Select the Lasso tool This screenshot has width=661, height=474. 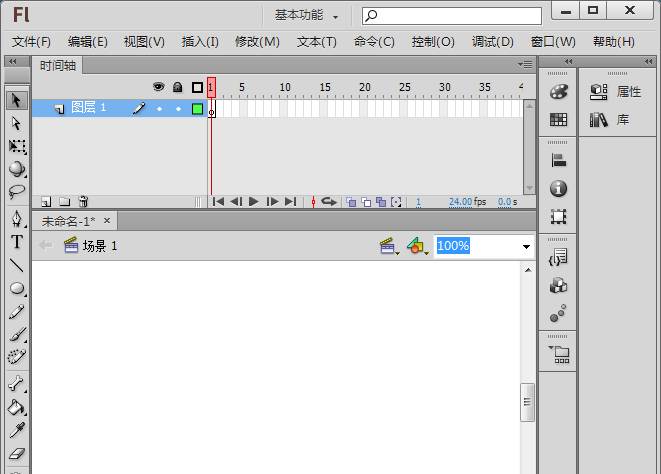[17, 191]
